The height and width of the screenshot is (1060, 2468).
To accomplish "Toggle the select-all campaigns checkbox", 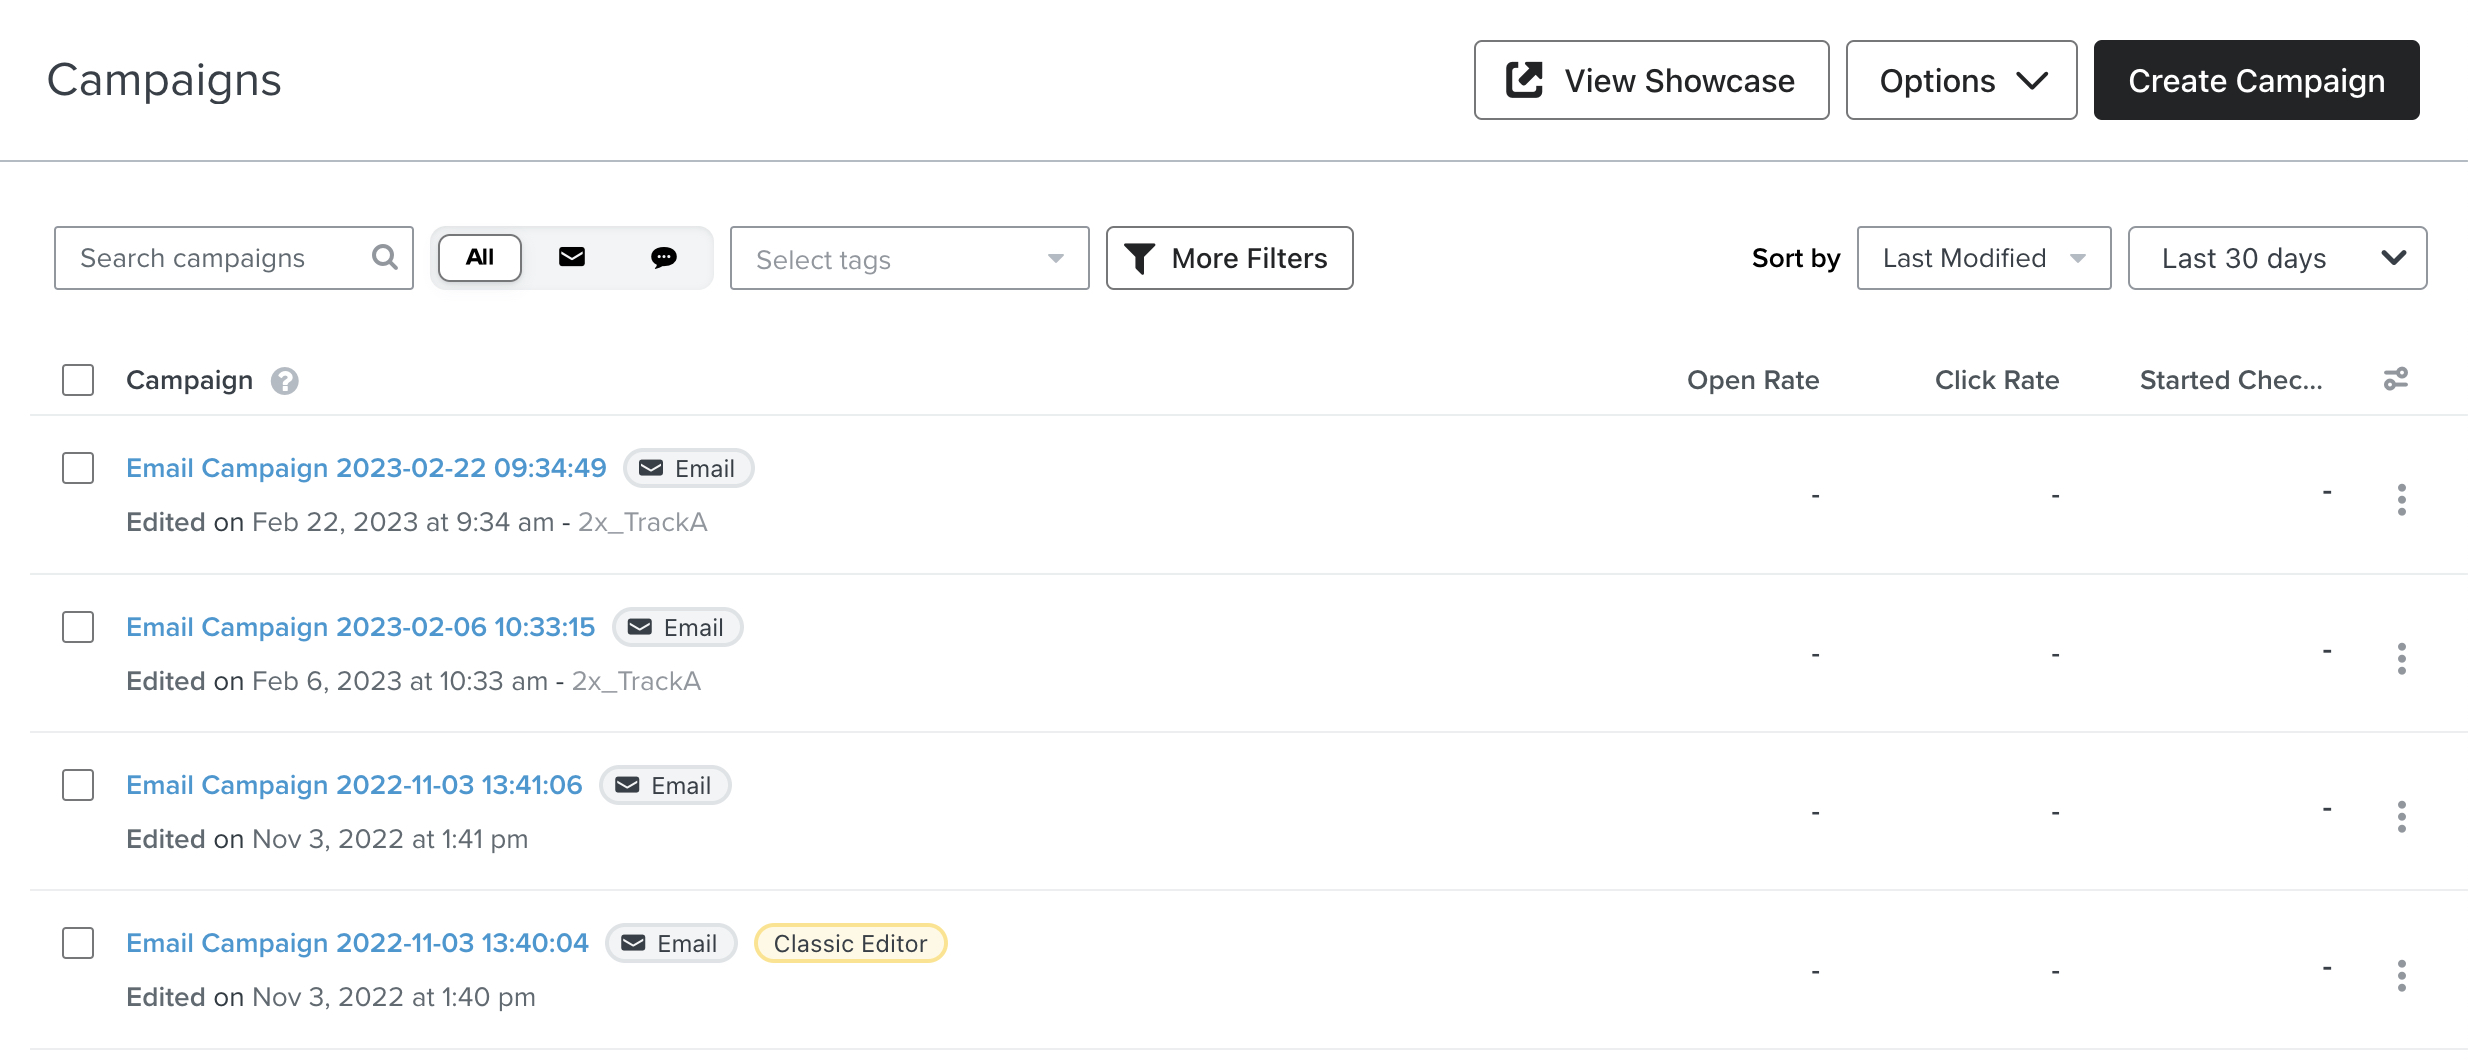I will pyautogui.click(x=78, y=380).
